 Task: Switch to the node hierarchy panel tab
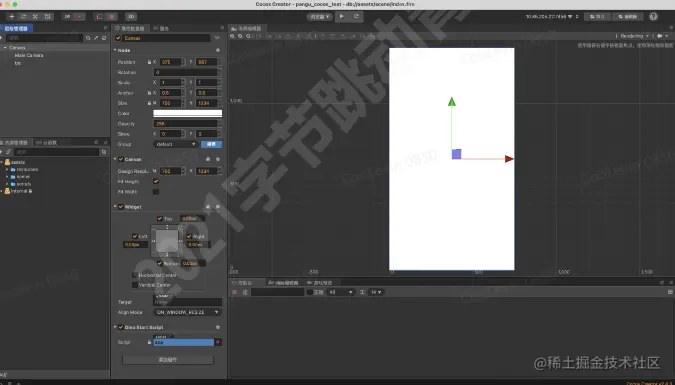16,28
